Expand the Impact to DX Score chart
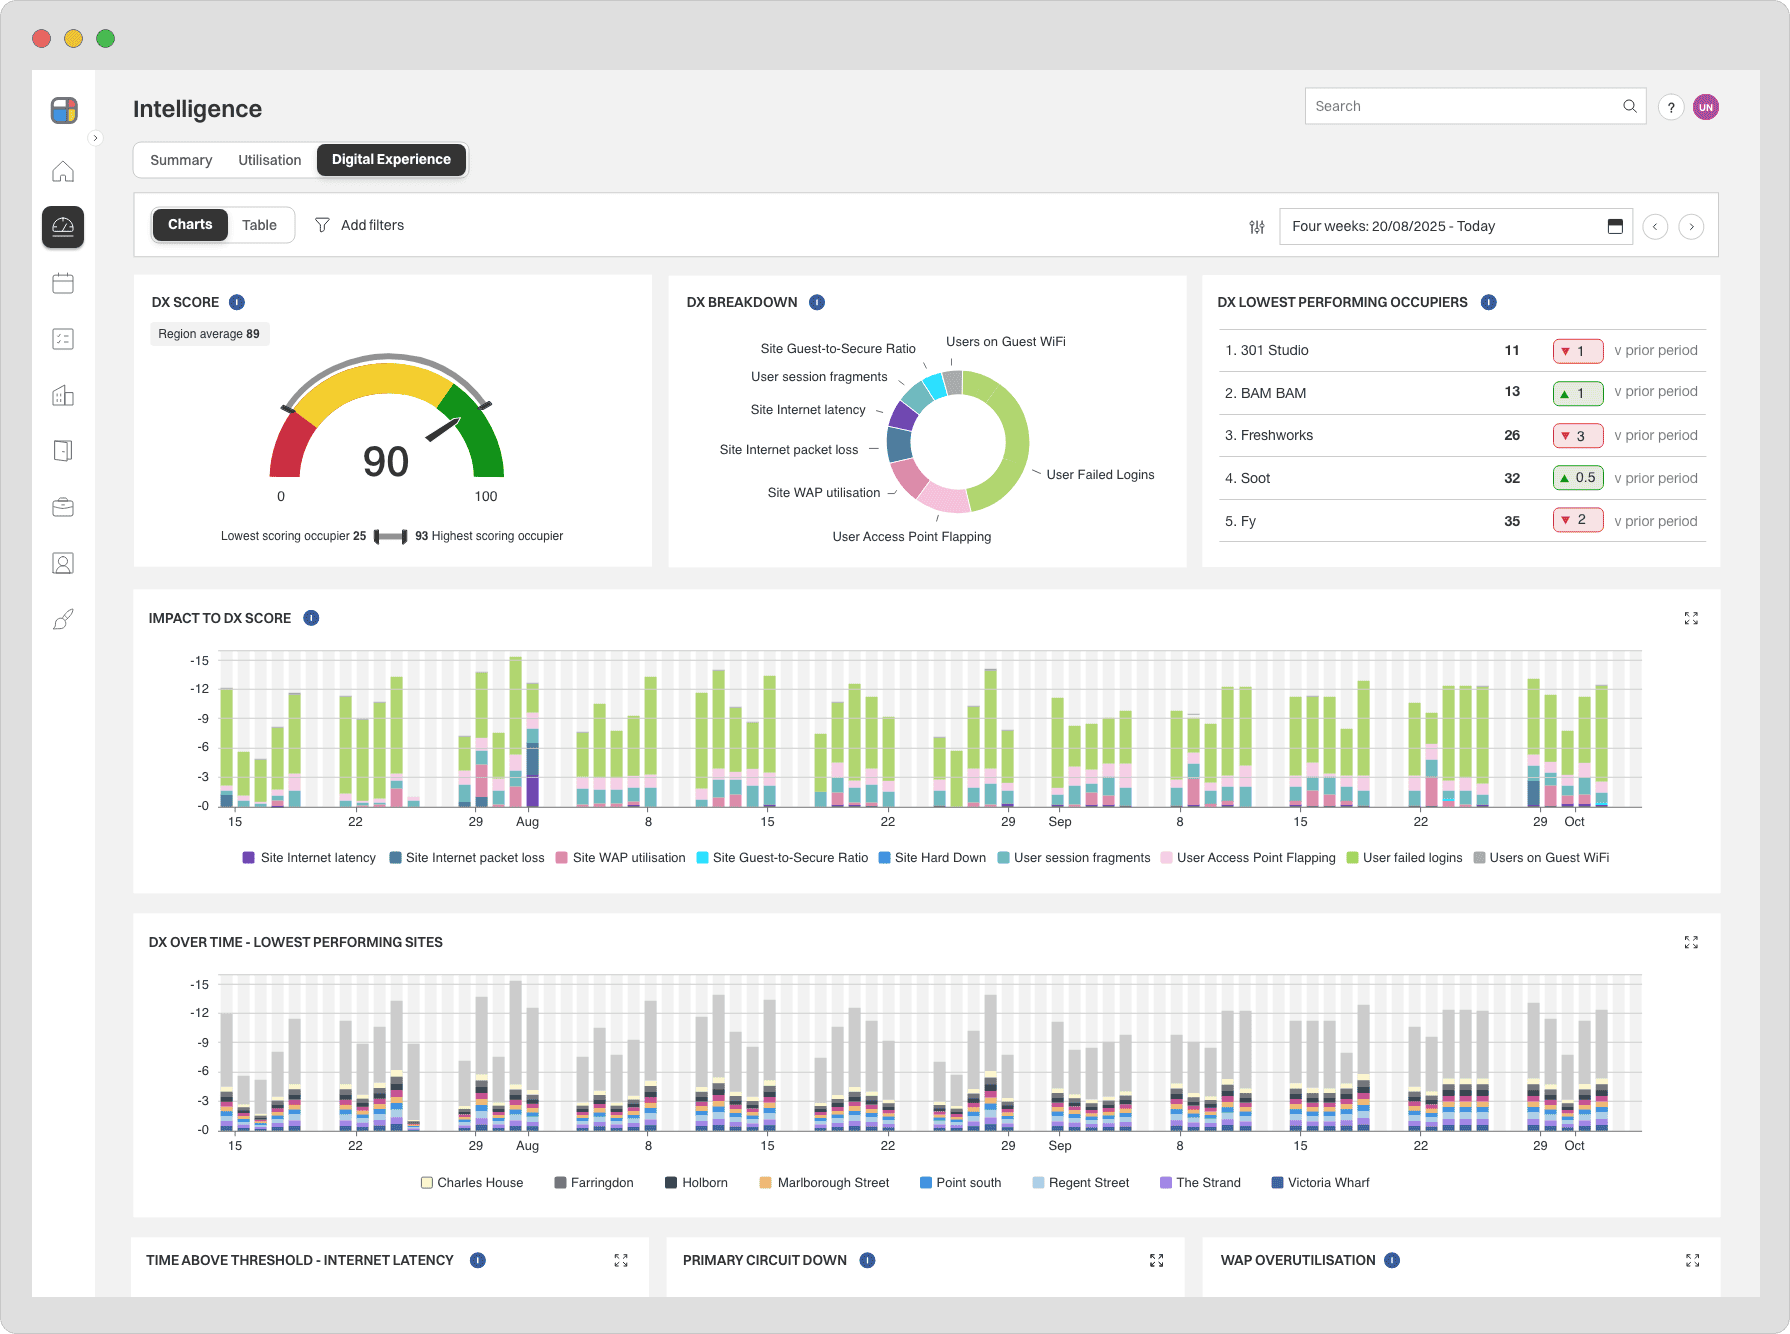 [1691, 619]
